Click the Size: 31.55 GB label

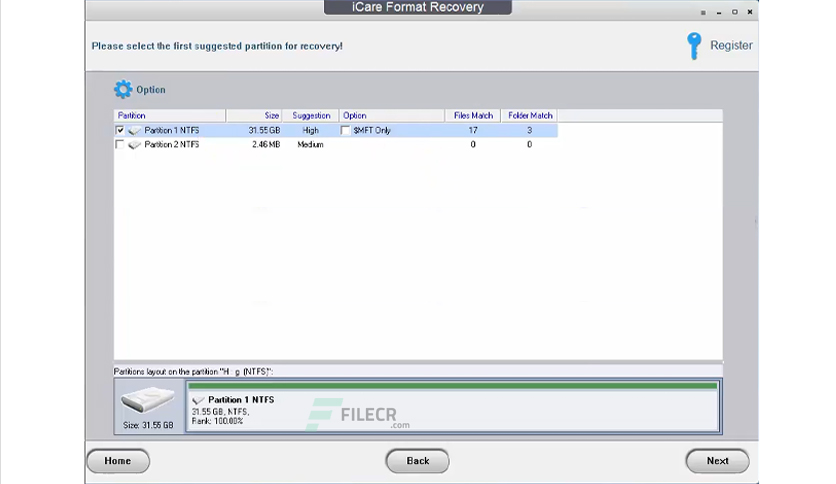[148, 425]
